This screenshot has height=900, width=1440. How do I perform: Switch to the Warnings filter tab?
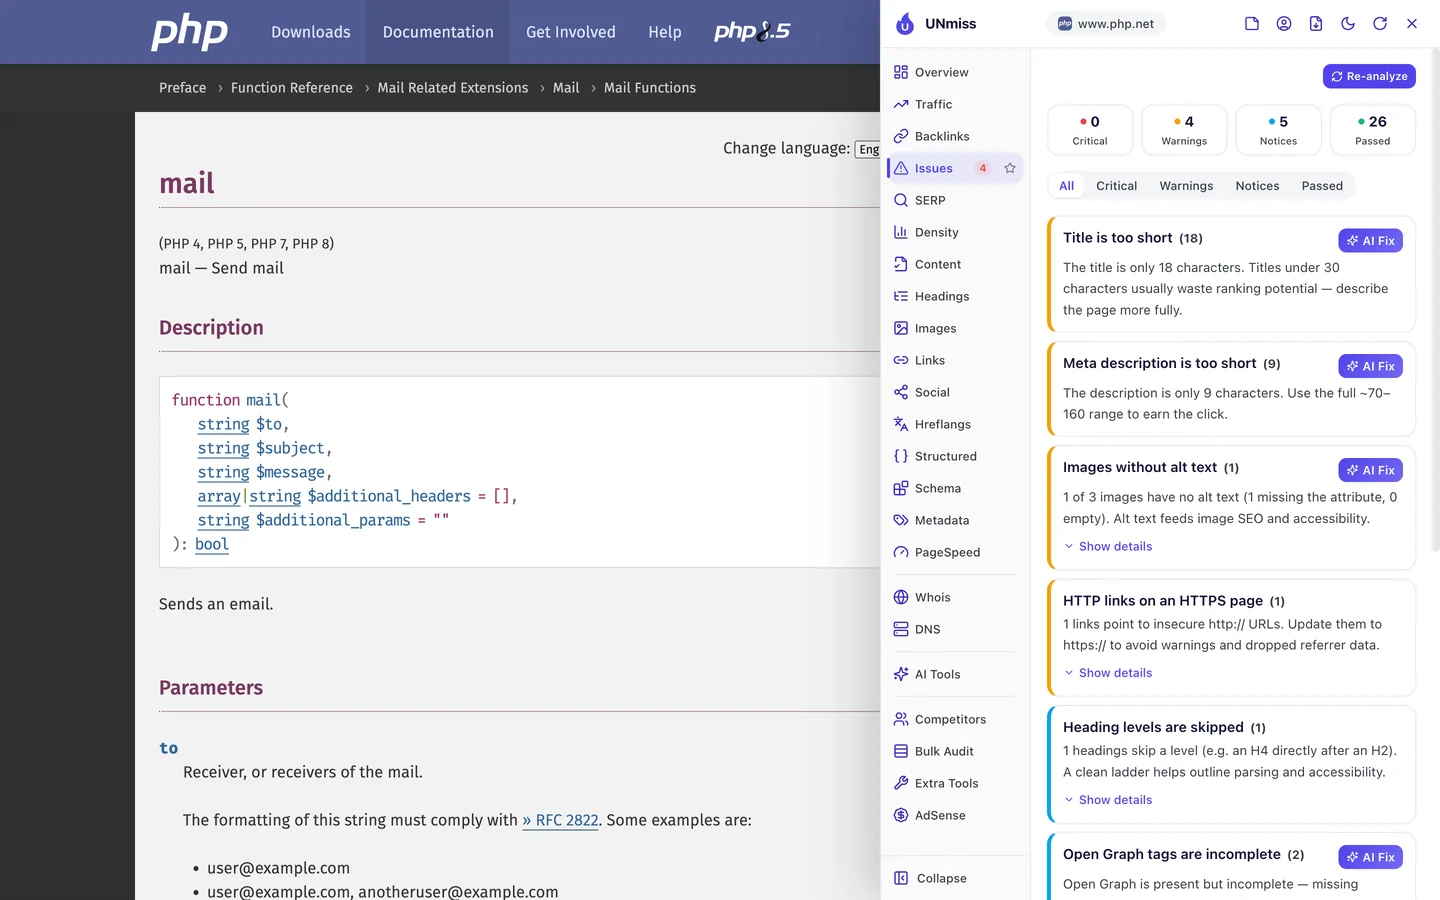1186,186
